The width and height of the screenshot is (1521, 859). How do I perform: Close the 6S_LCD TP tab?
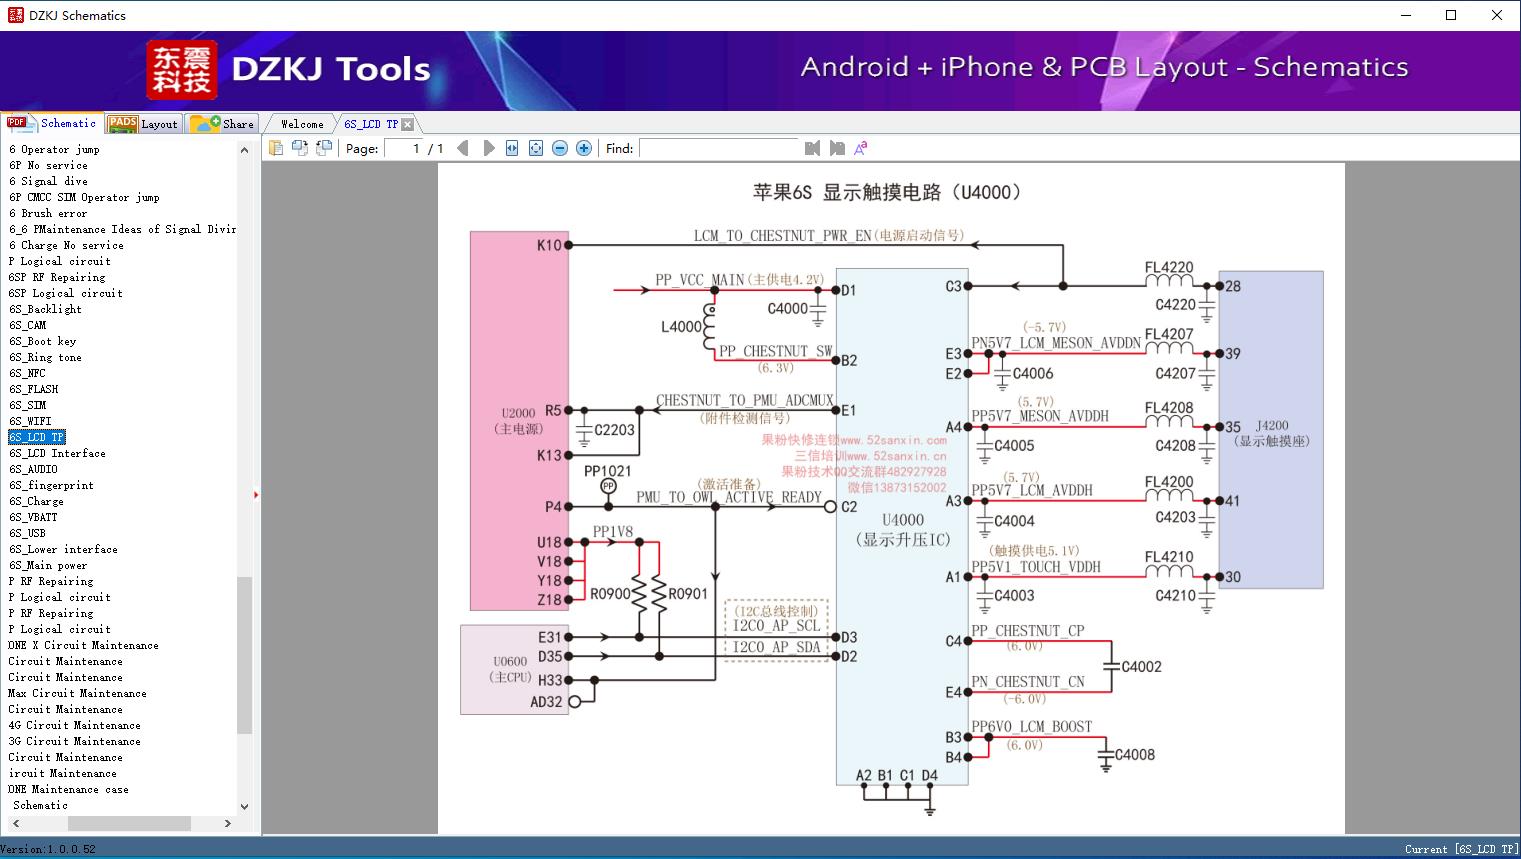tap(408, 124)
